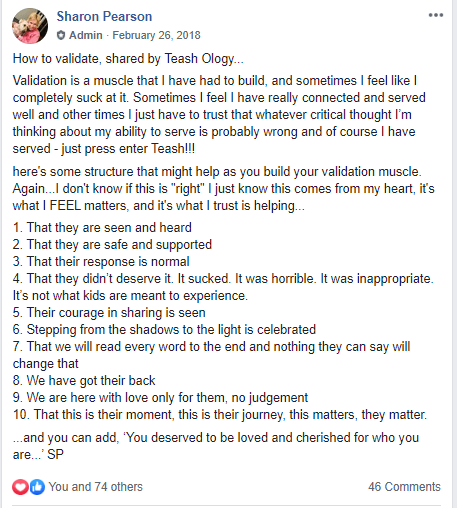Click the 'How to validate' opening line
457x508 pixels.
pos(128,59)
